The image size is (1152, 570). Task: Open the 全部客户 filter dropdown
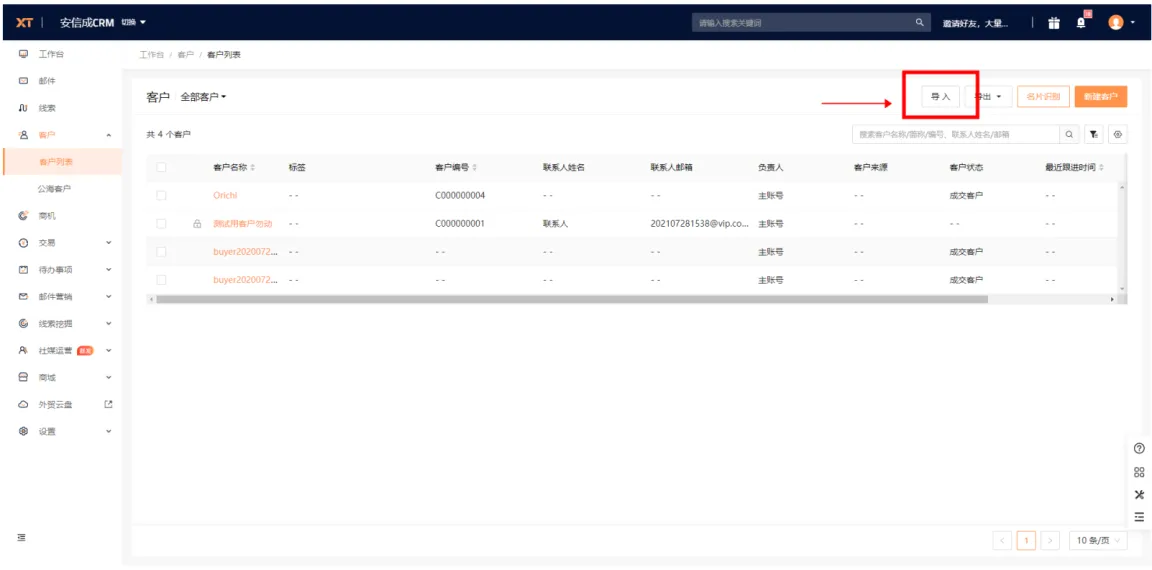tap(204, 97)
